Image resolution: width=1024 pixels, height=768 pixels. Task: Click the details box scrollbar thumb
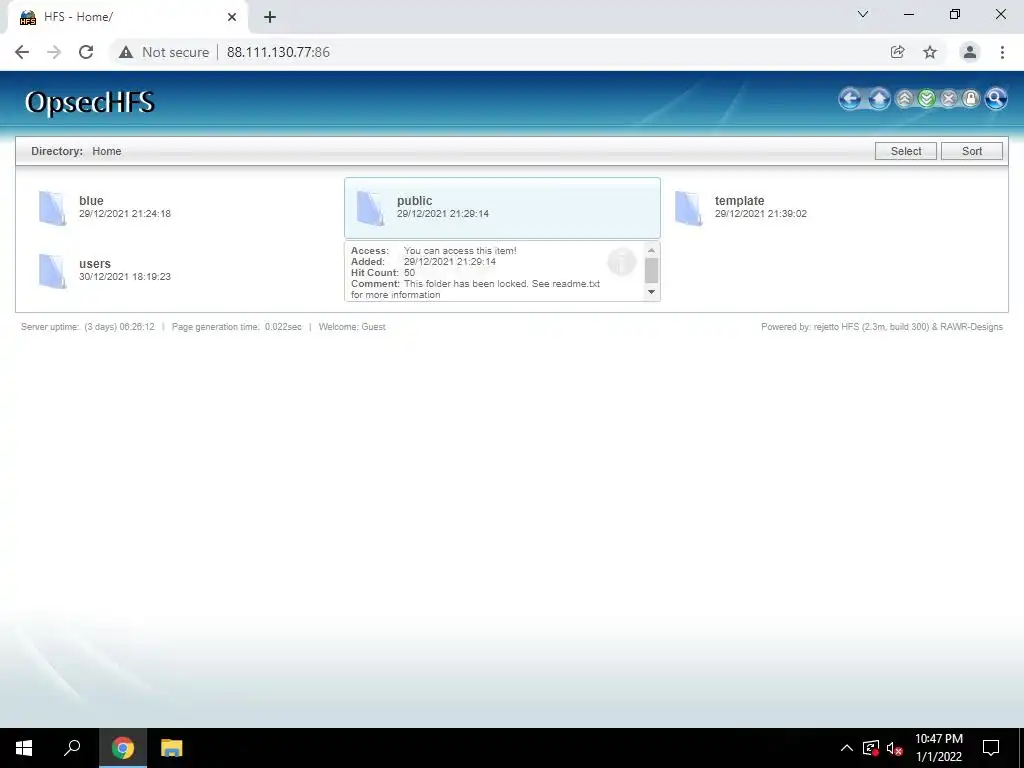pyautogui.click(x=651, y=270)
